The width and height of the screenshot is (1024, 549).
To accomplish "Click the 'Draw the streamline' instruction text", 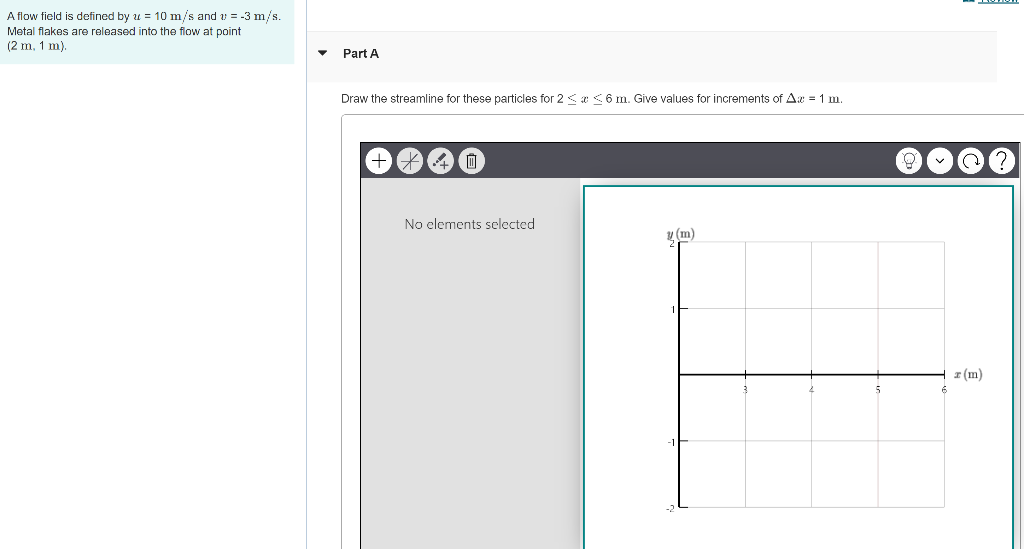I will [592, 99].
